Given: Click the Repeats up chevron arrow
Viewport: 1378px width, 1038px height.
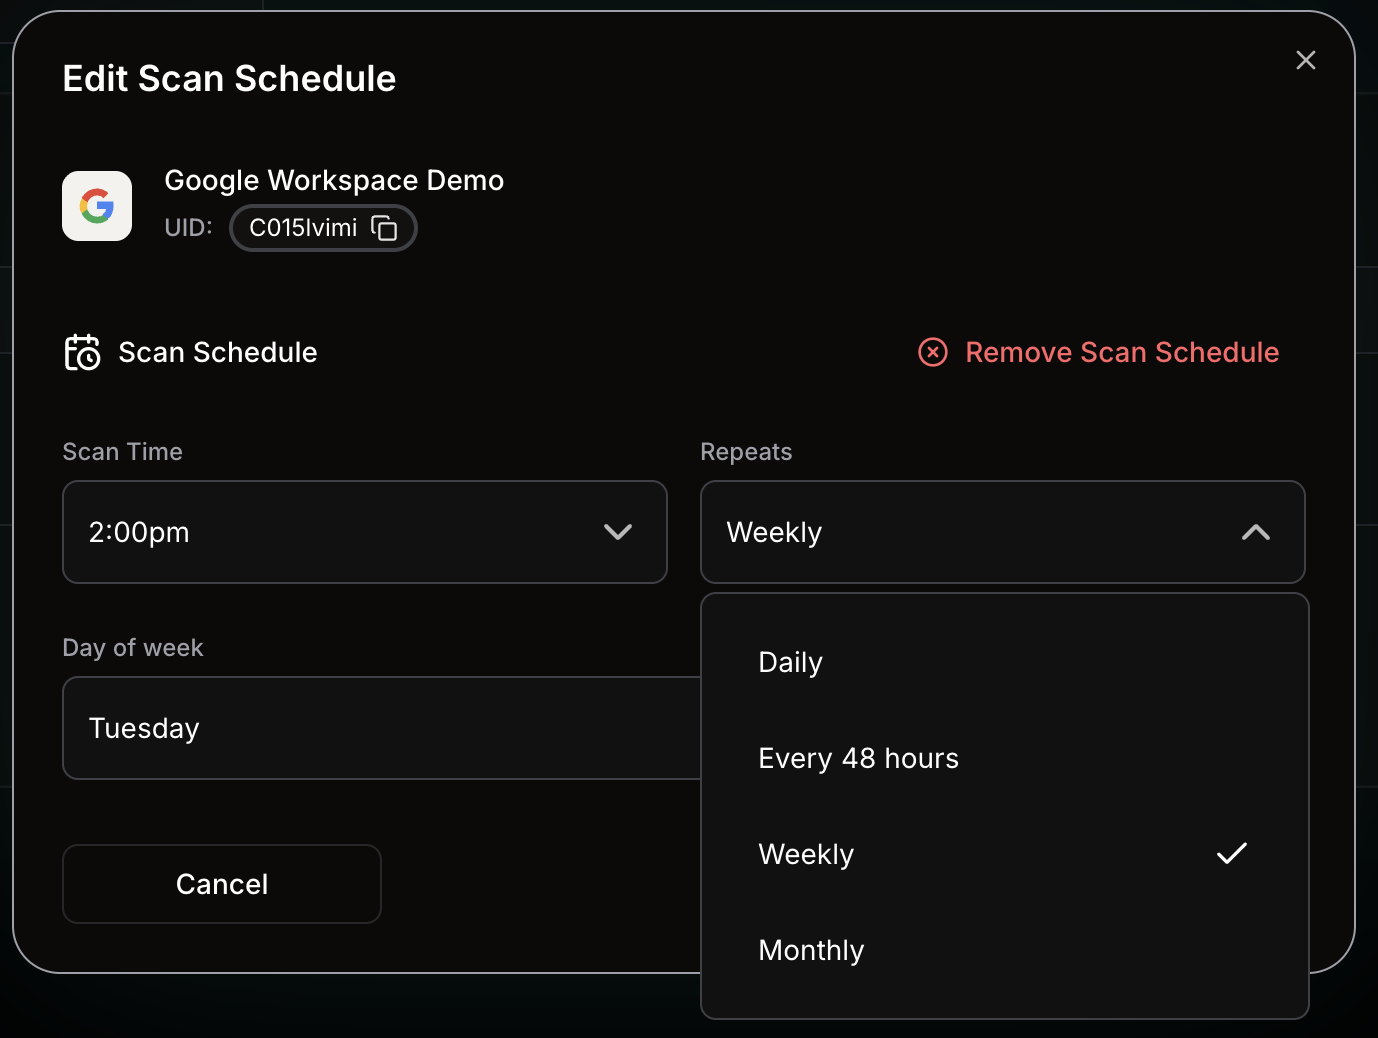Looking at the screenshot, I should click(1256, 532).
